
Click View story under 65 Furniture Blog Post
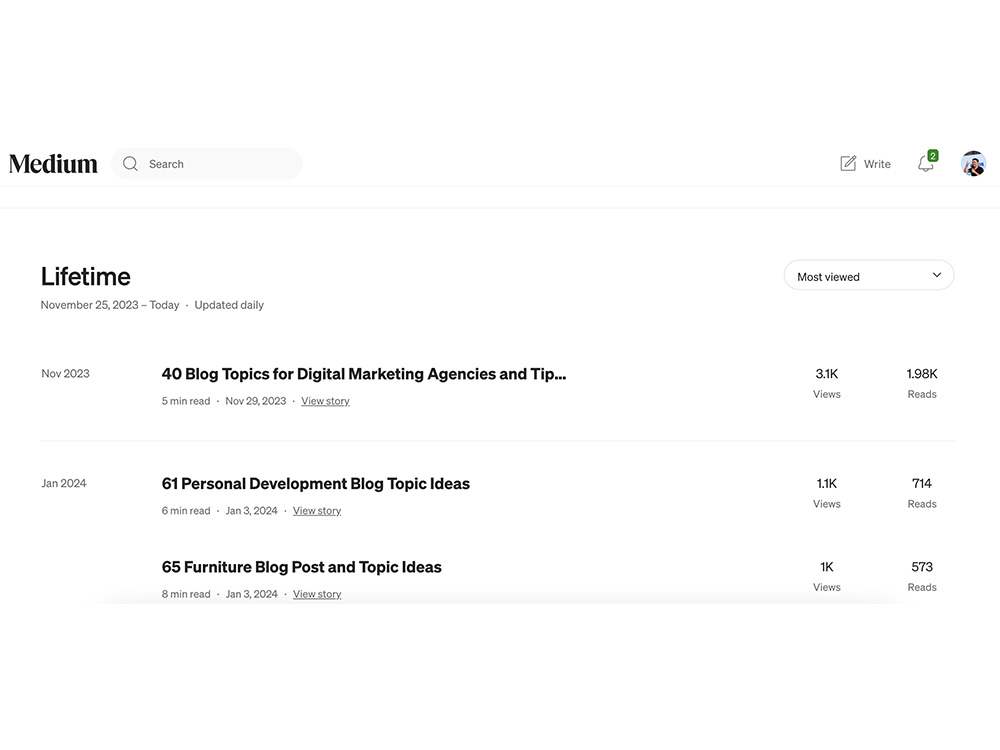[x=317, y=594]
